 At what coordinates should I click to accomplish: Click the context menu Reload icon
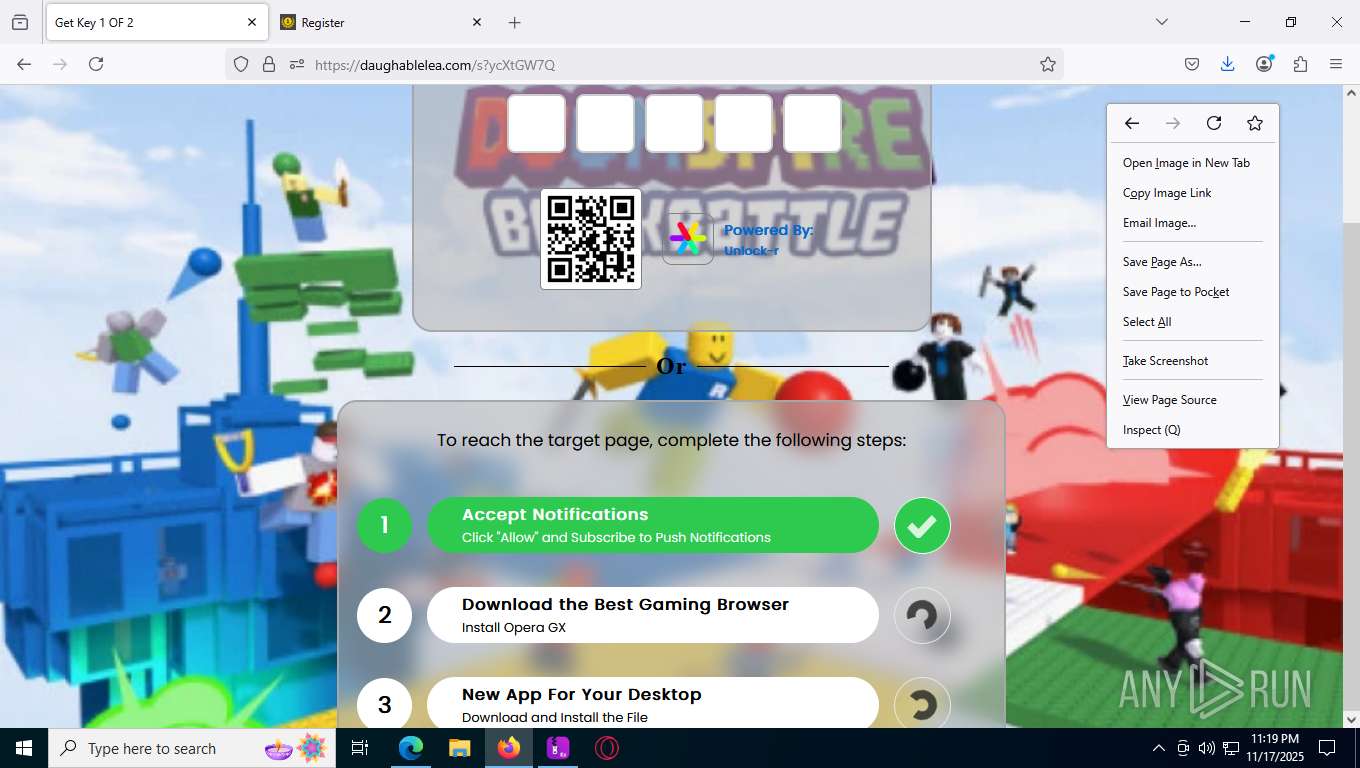click(1214, 123)
